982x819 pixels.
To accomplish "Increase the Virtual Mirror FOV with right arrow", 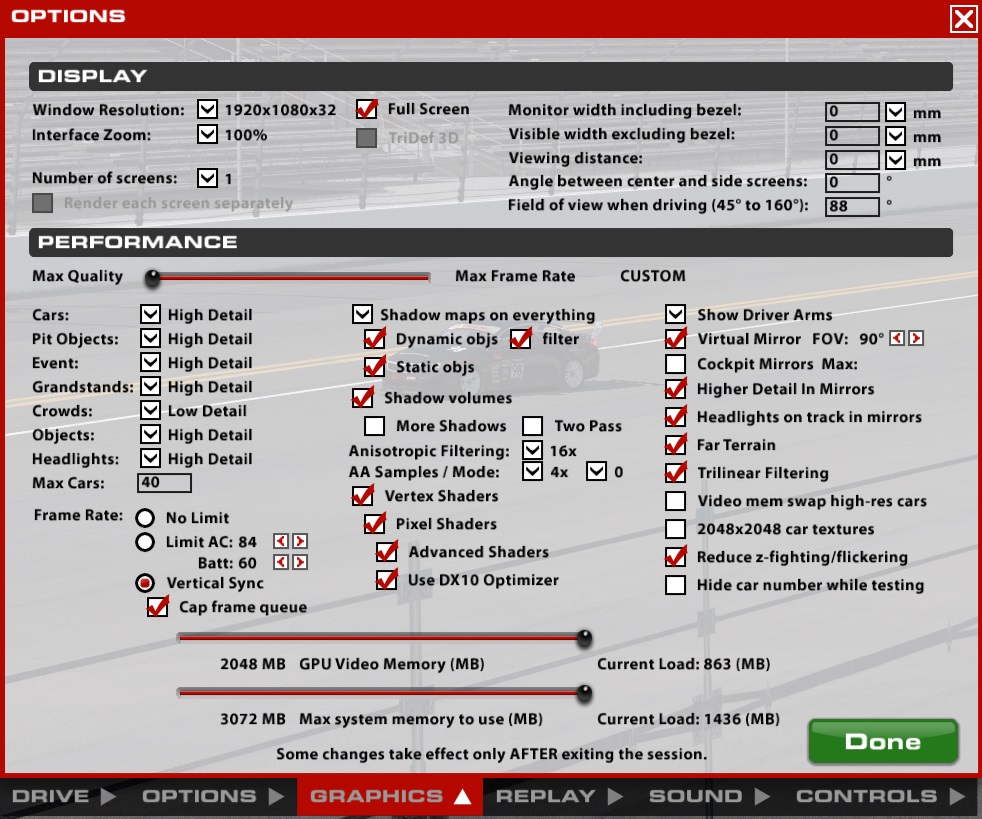I will click(916, 339).
